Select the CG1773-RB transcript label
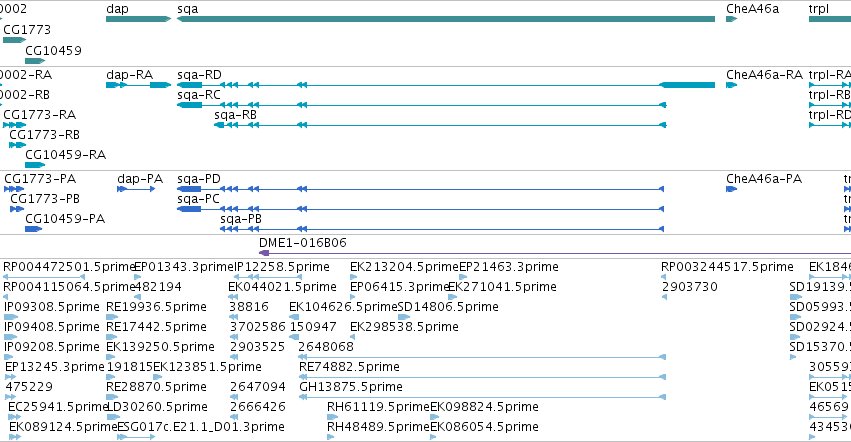Viewport: 851px width, 442px height. [45, 135]
